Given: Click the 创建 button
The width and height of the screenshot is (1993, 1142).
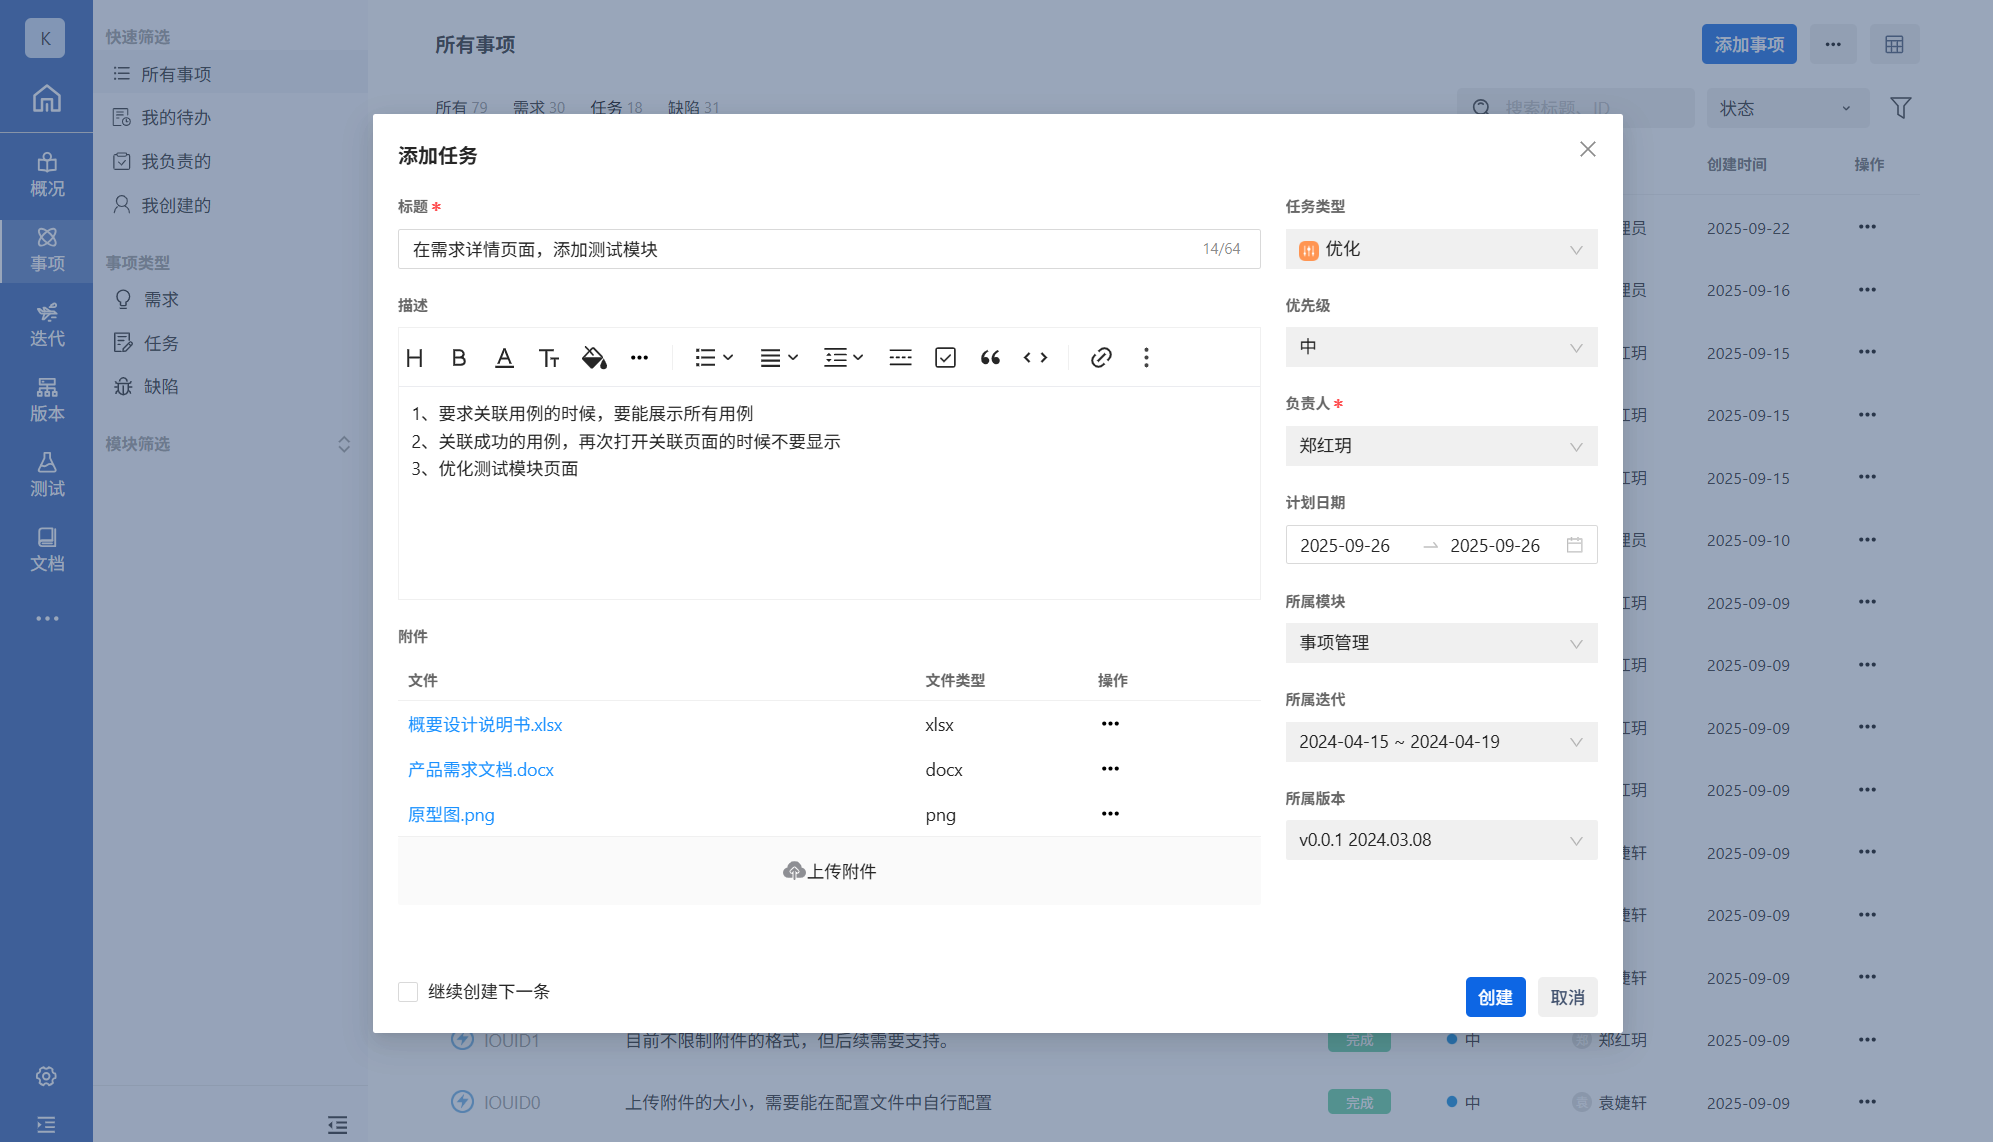Looking at the screenshot, I should click(1495, 997).
